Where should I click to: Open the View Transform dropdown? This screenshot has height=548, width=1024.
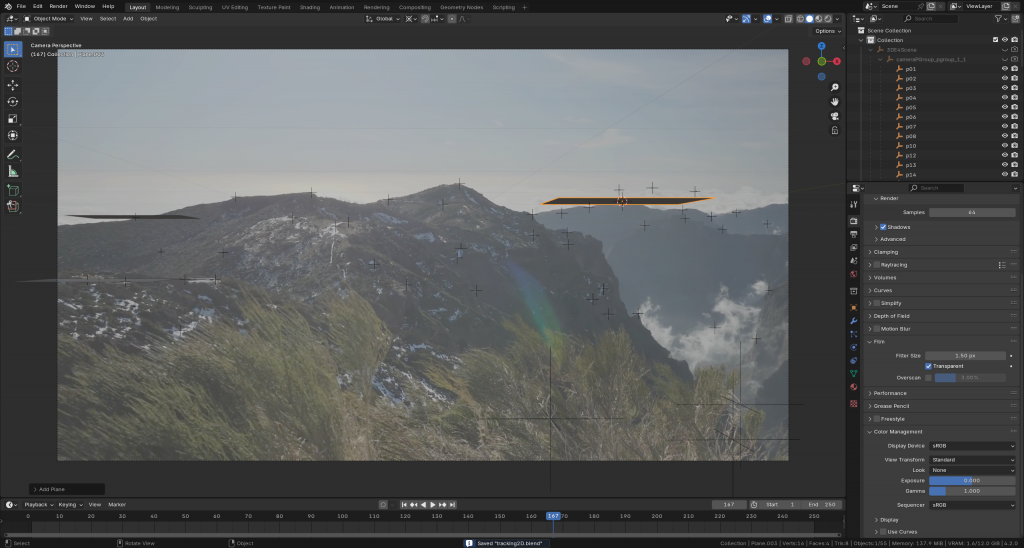click(972, 460)
